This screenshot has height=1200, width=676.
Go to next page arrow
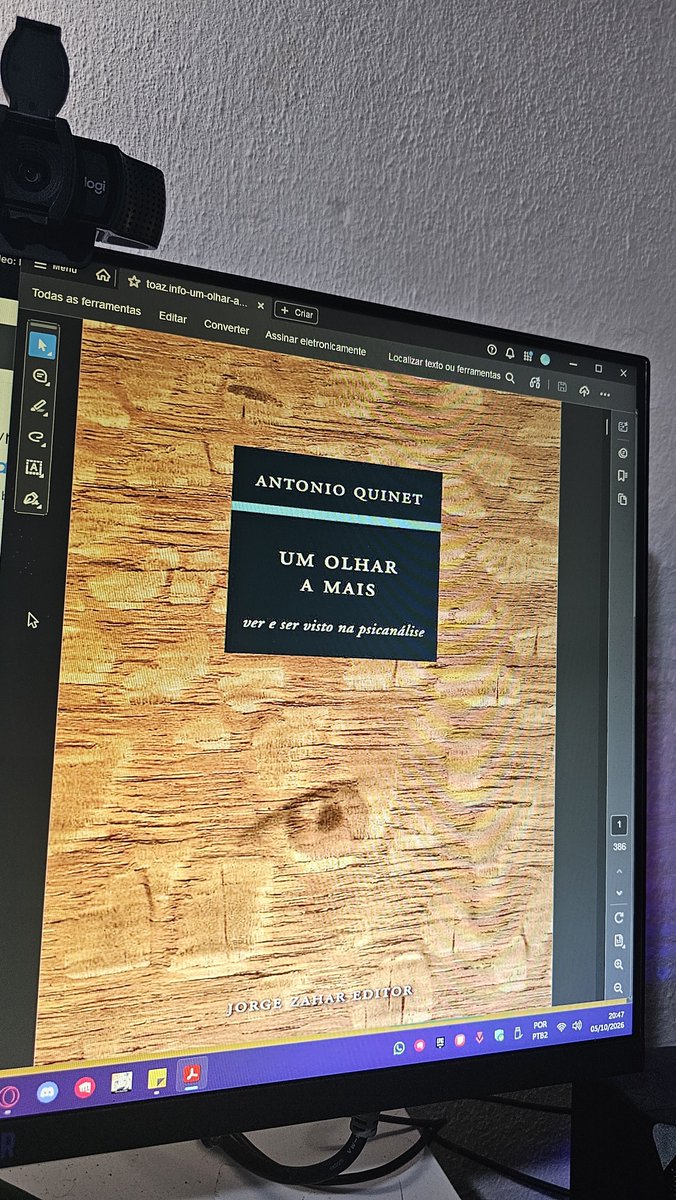pyautogui.click(x=619, y=893)
